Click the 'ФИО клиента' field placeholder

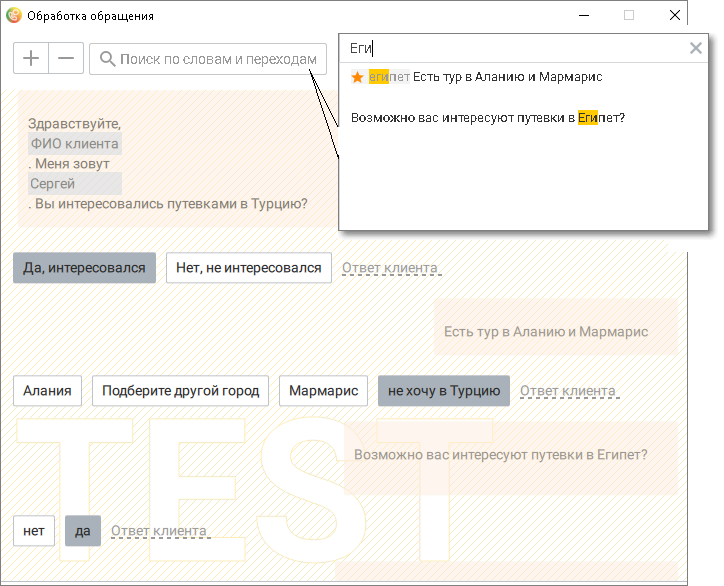75,144
